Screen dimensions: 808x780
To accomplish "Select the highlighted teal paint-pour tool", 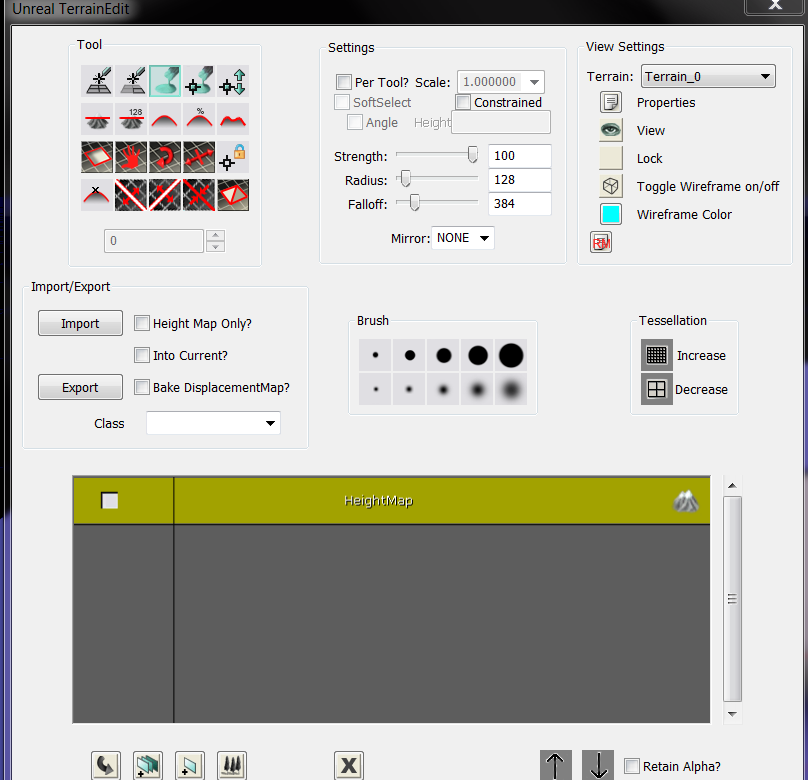I will pyautogui.click(x=165, y=81).
